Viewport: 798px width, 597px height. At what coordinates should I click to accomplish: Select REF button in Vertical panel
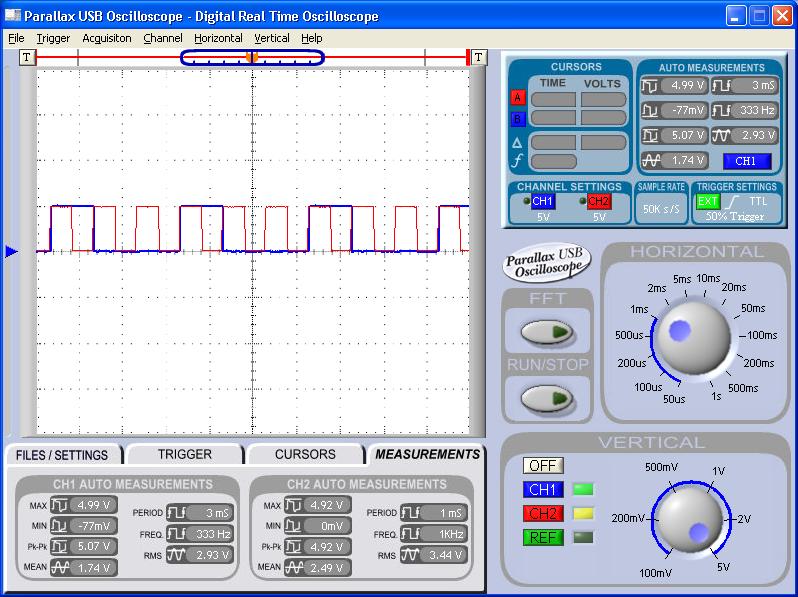543,537
